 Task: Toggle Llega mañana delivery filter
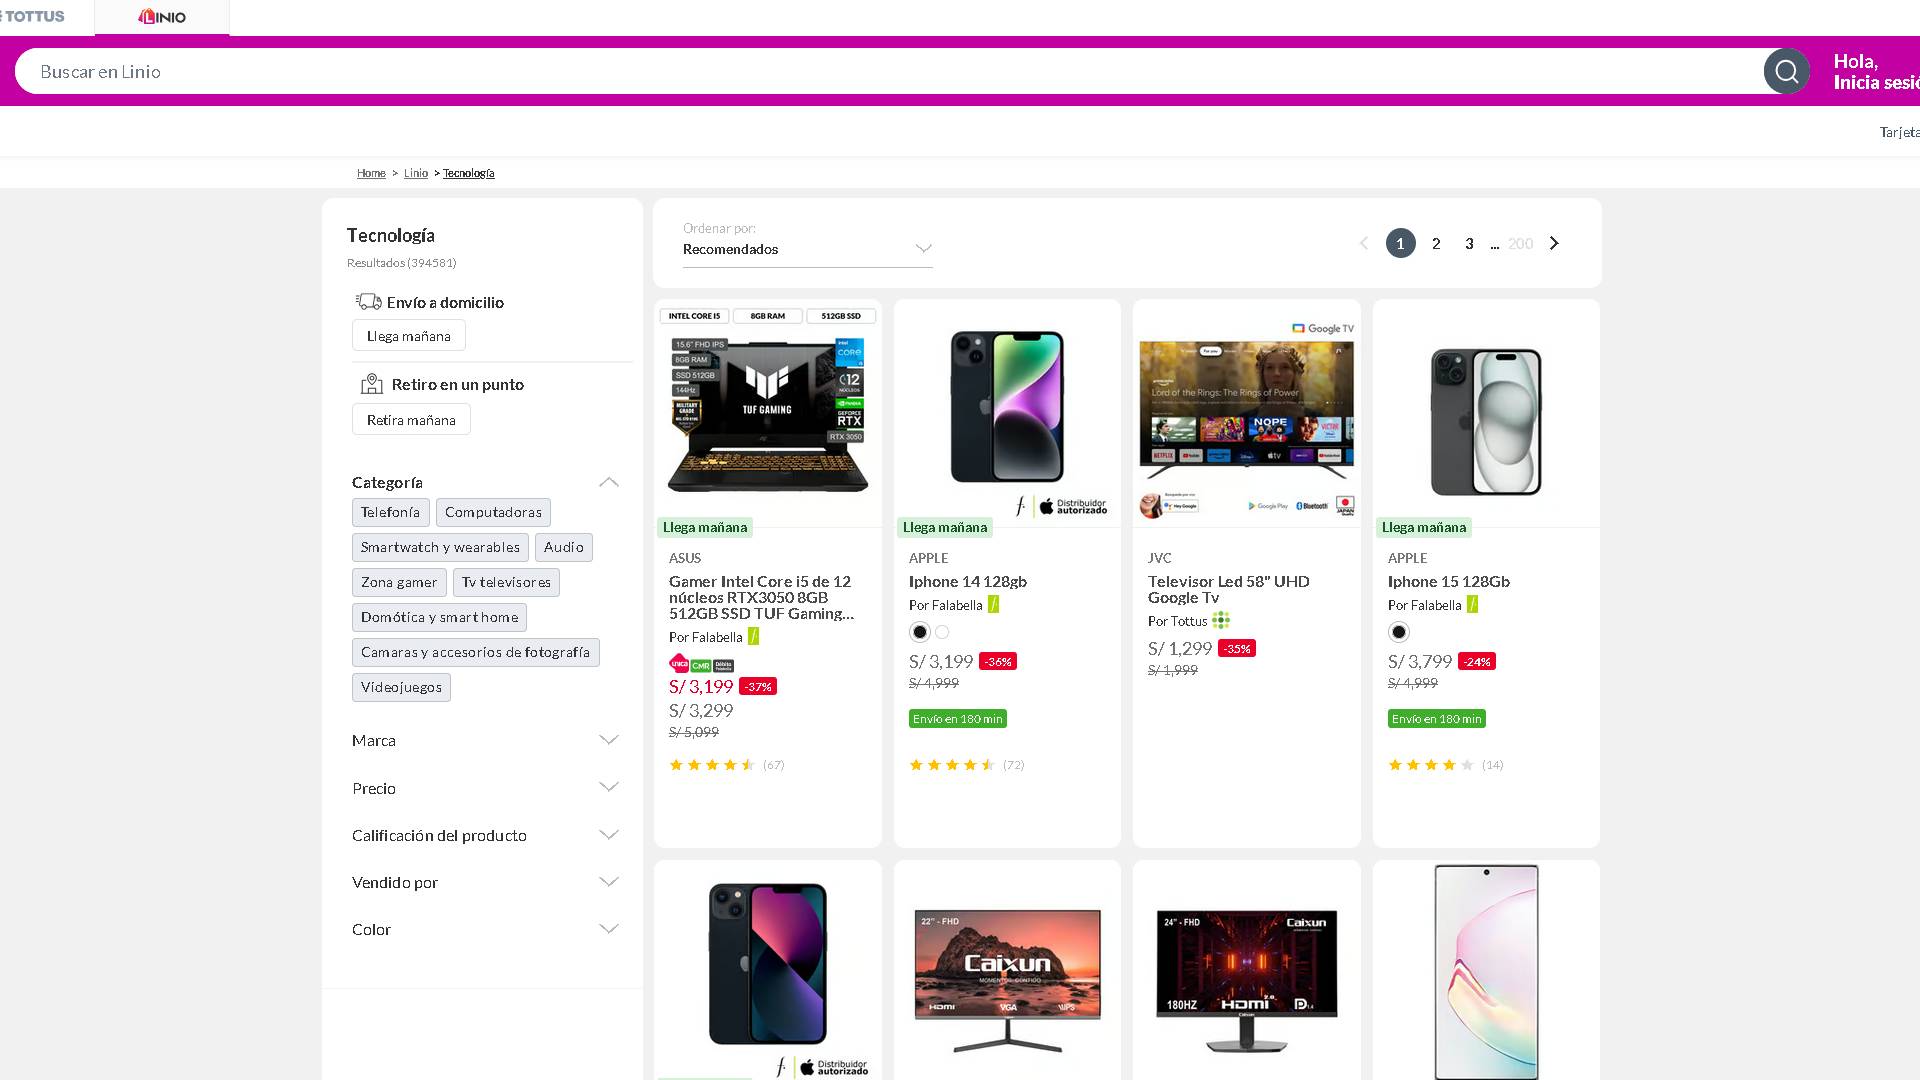(x=409, y=336)
